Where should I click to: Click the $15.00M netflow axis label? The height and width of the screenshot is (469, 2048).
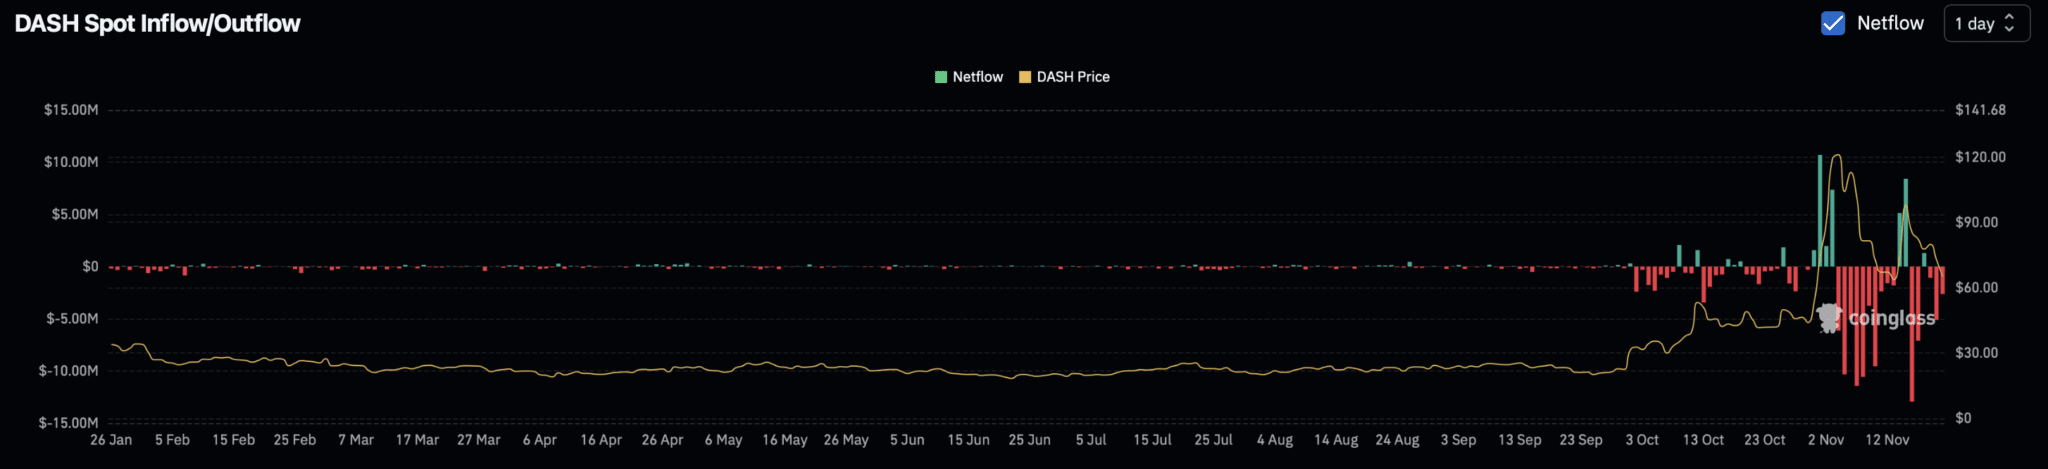pyautogui.click(x=71, y=110)
